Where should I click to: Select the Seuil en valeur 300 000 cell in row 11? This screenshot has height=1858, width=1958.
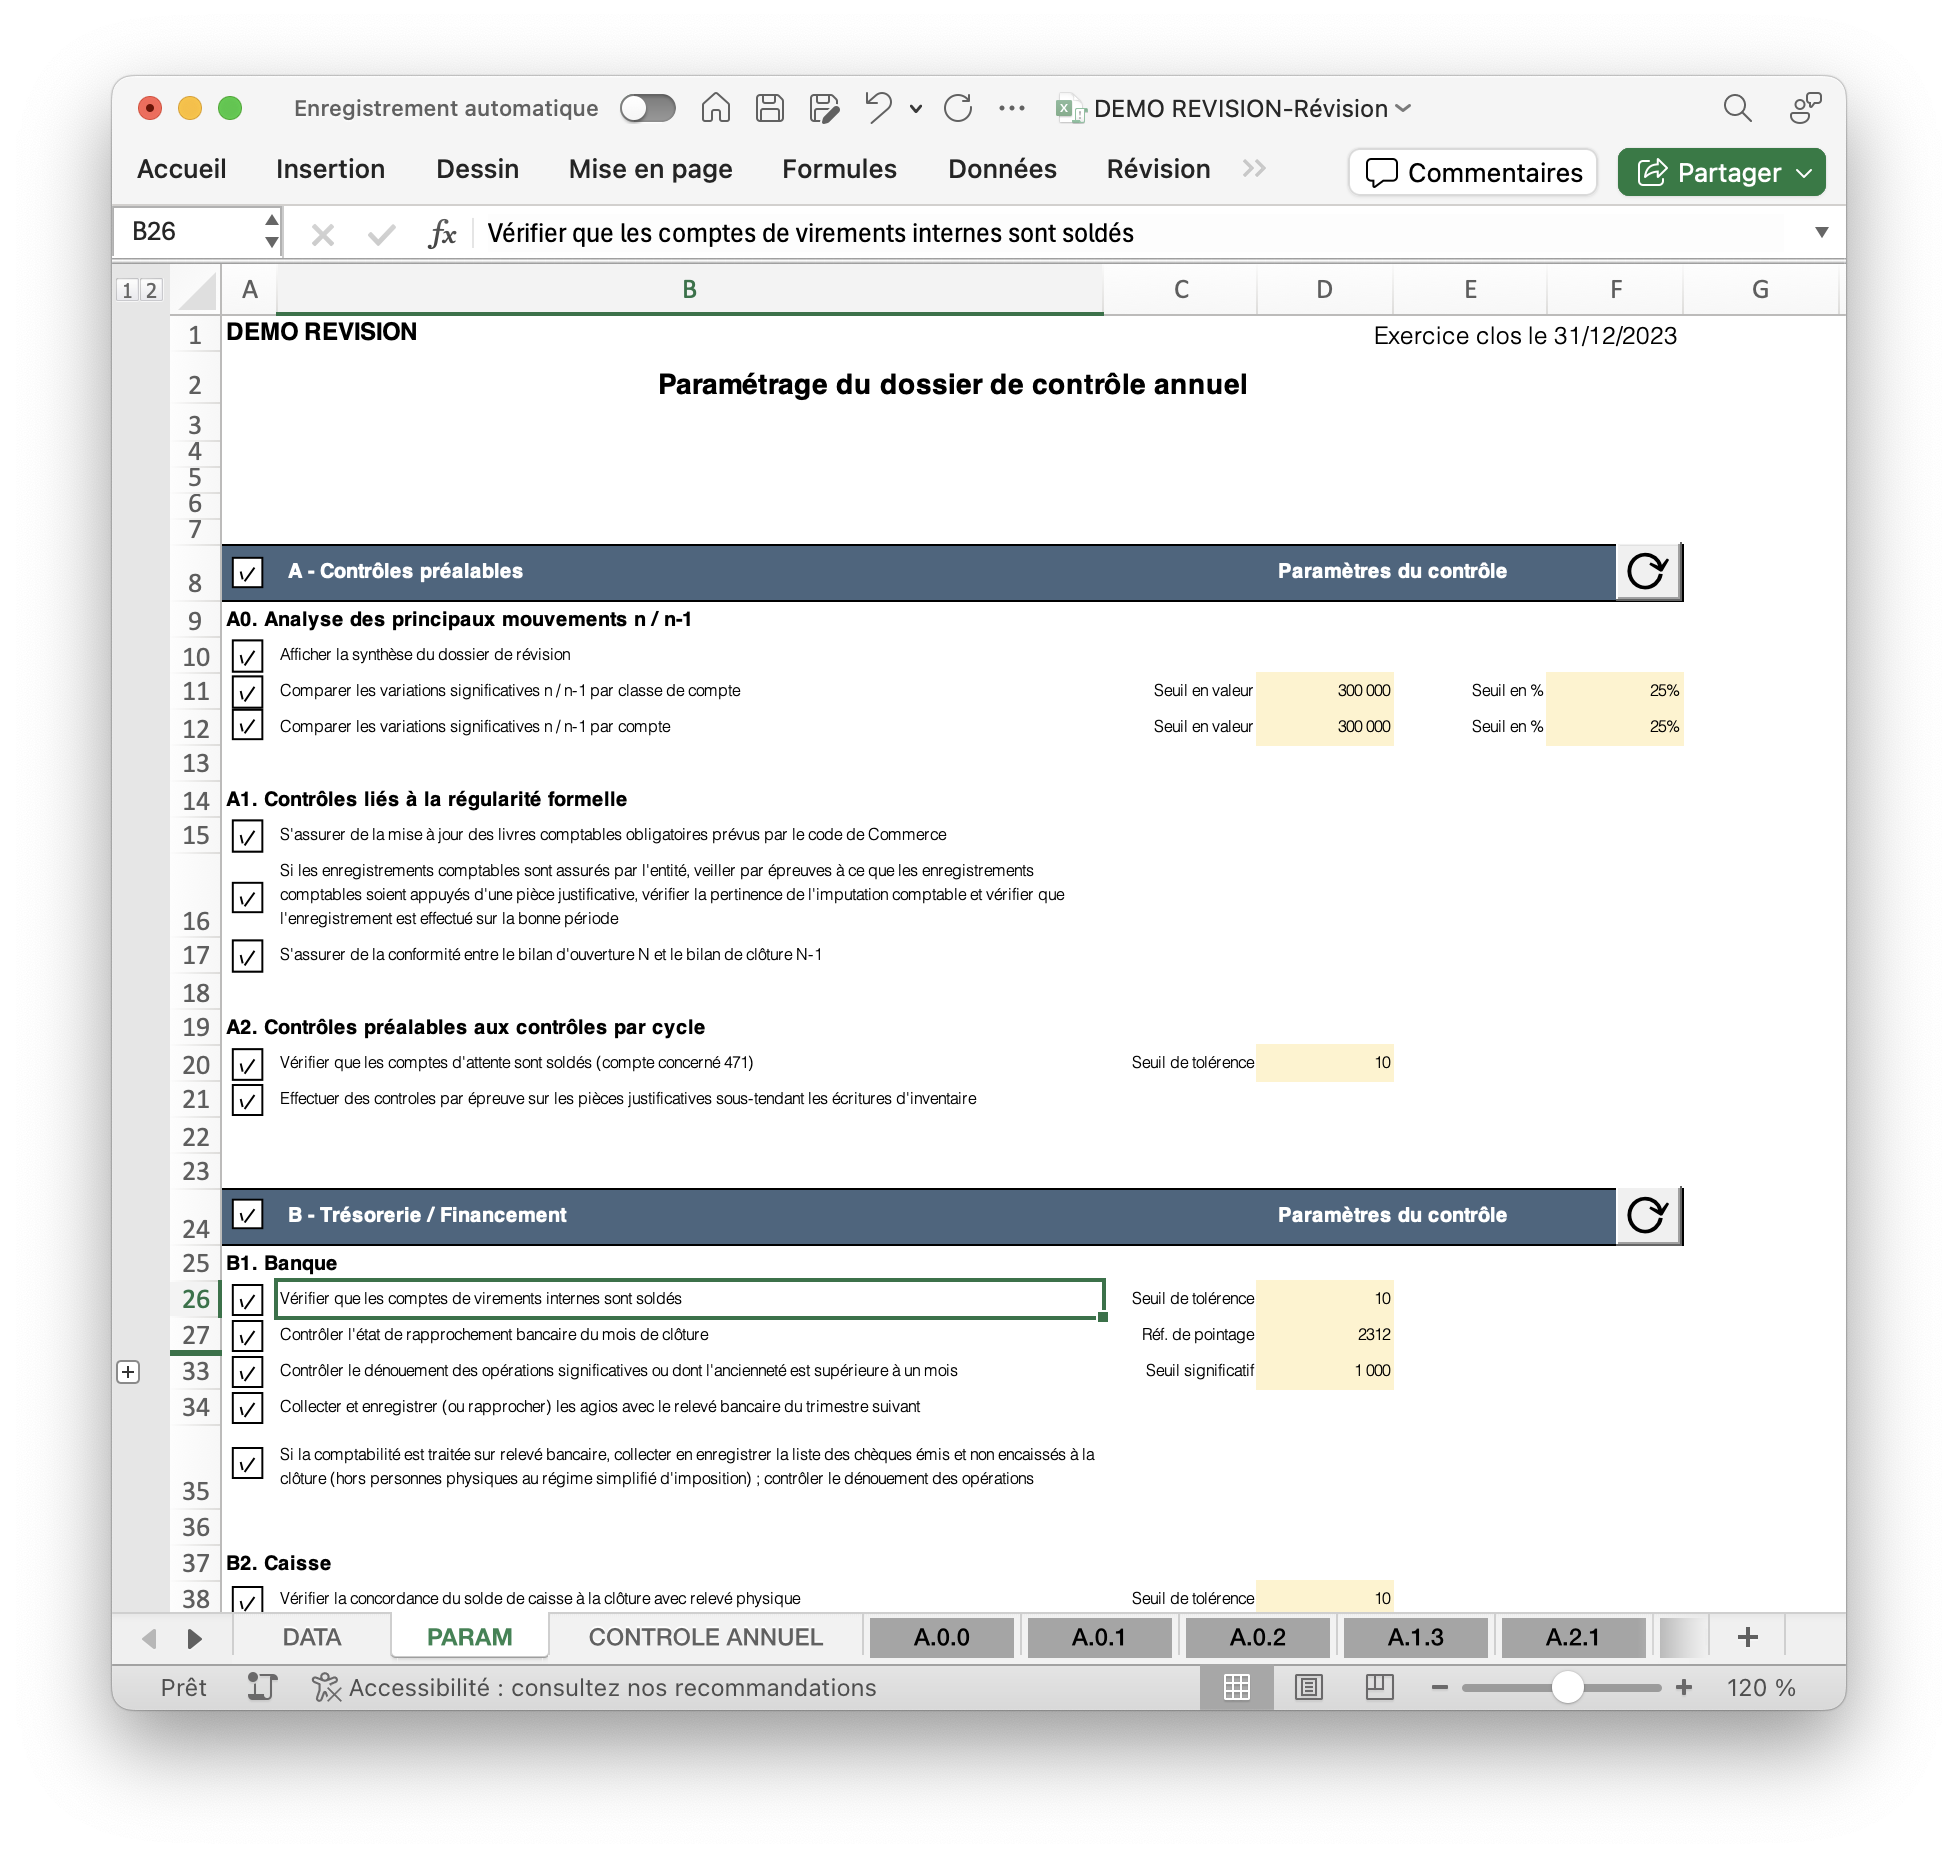point(1325,691)
